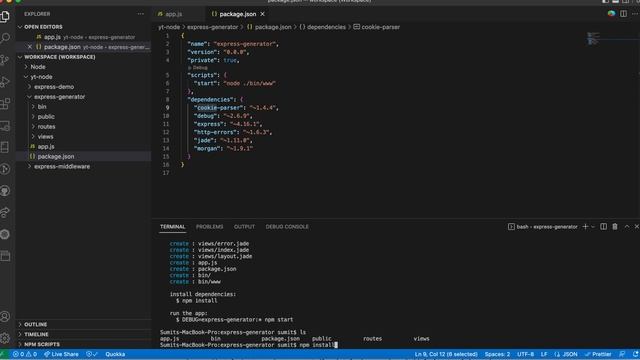The image size is (640, 360).
Task: Expand the TIMELINE section
Action: point(36,334)
